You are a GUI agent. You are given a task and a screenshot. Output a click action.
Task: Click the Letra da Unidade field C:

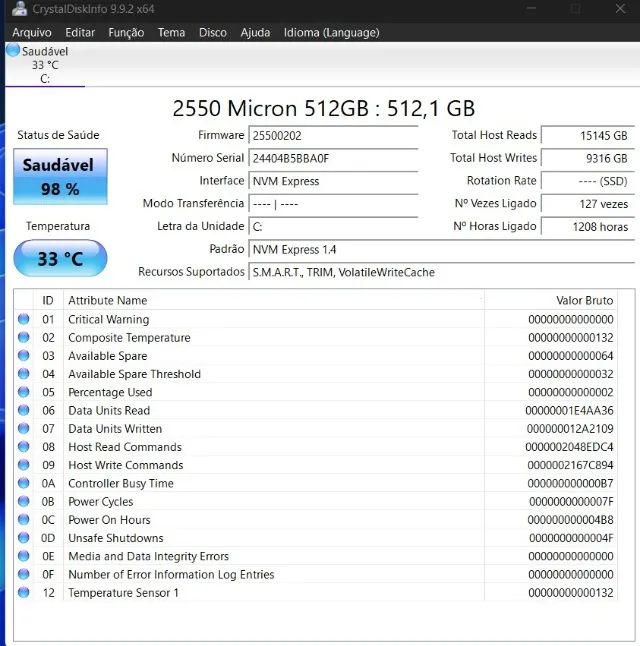333,227
